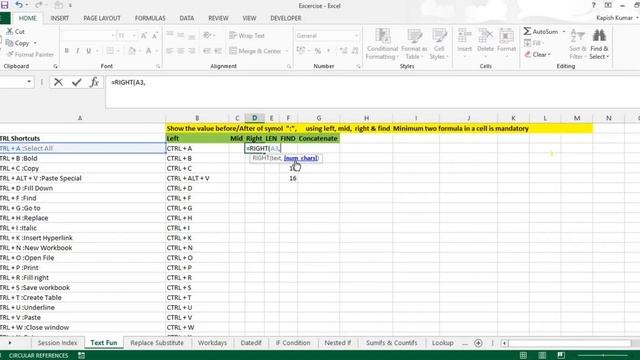Toggle Merge & Center option
This screenshot has width=640, height=360.
256,51
